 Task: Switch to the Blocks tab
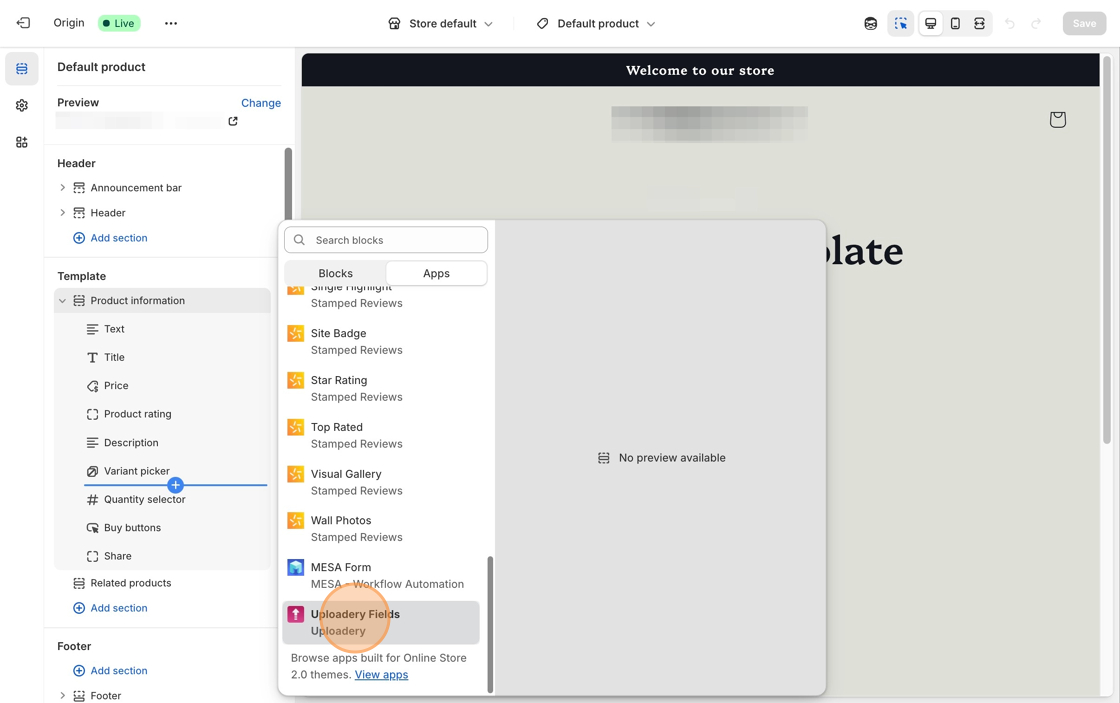pyautogui.click(x=335, y=273)
